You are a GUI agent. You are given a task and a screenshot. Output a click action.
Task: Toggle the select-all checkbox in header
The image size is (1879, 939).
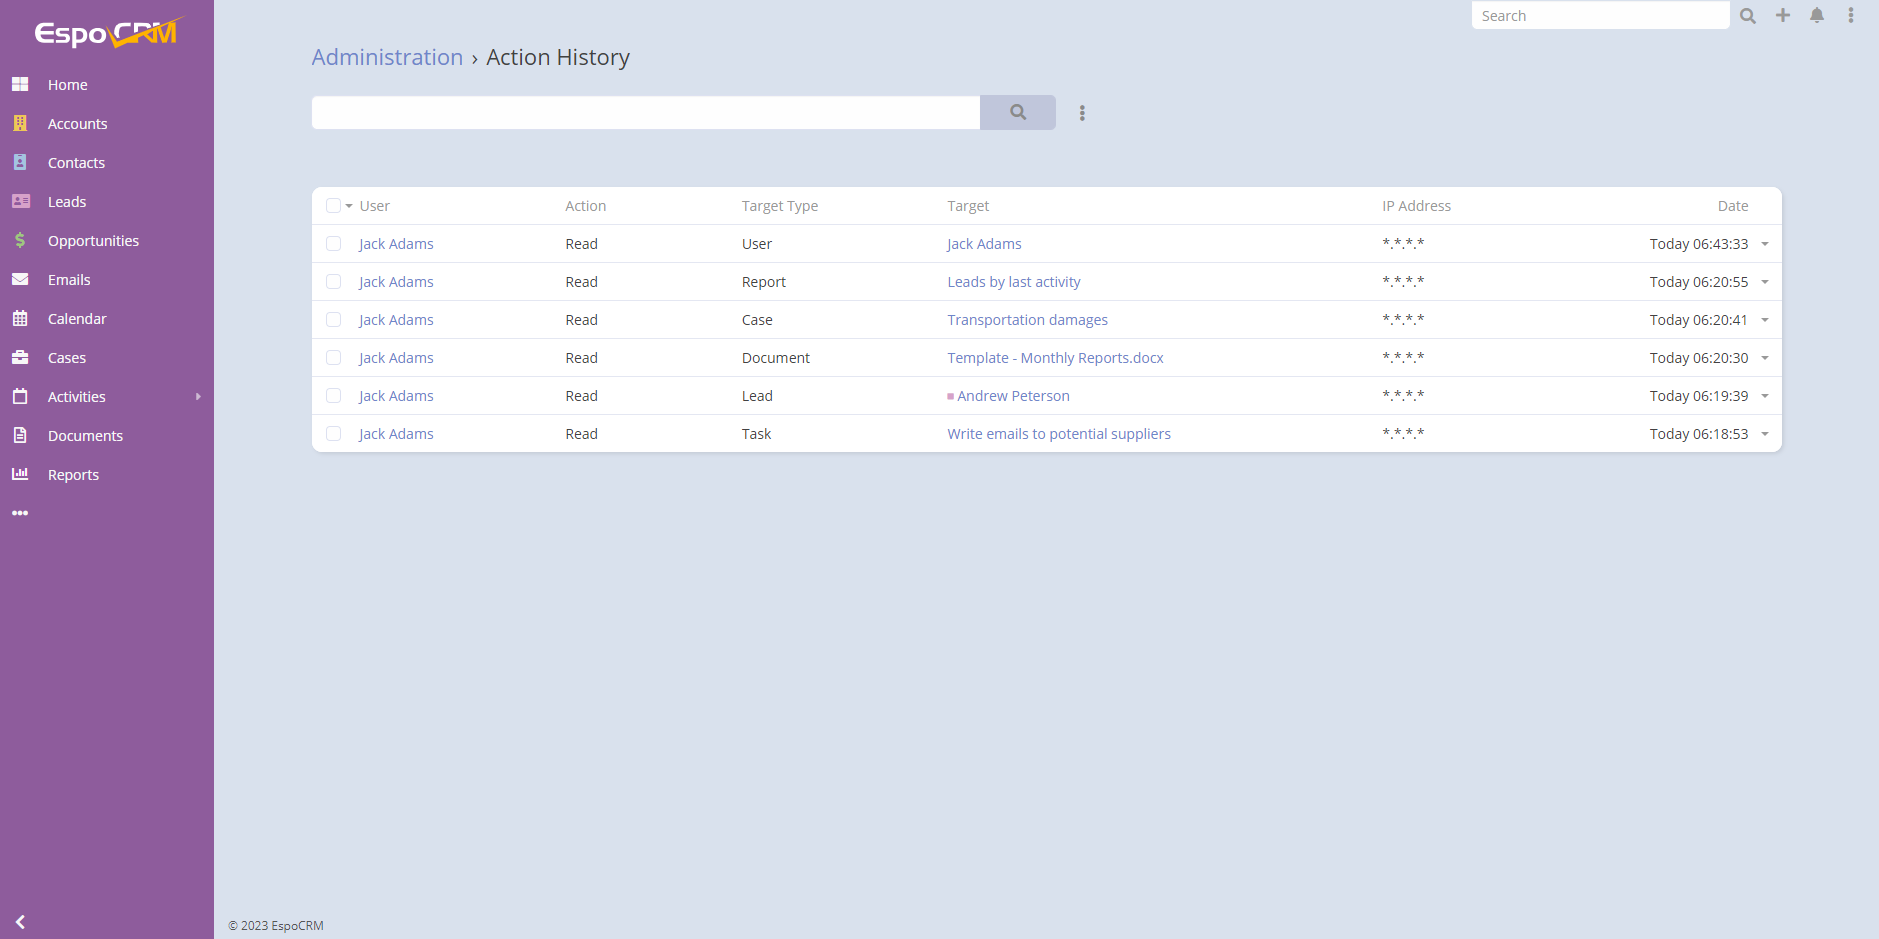pos(333,206)
